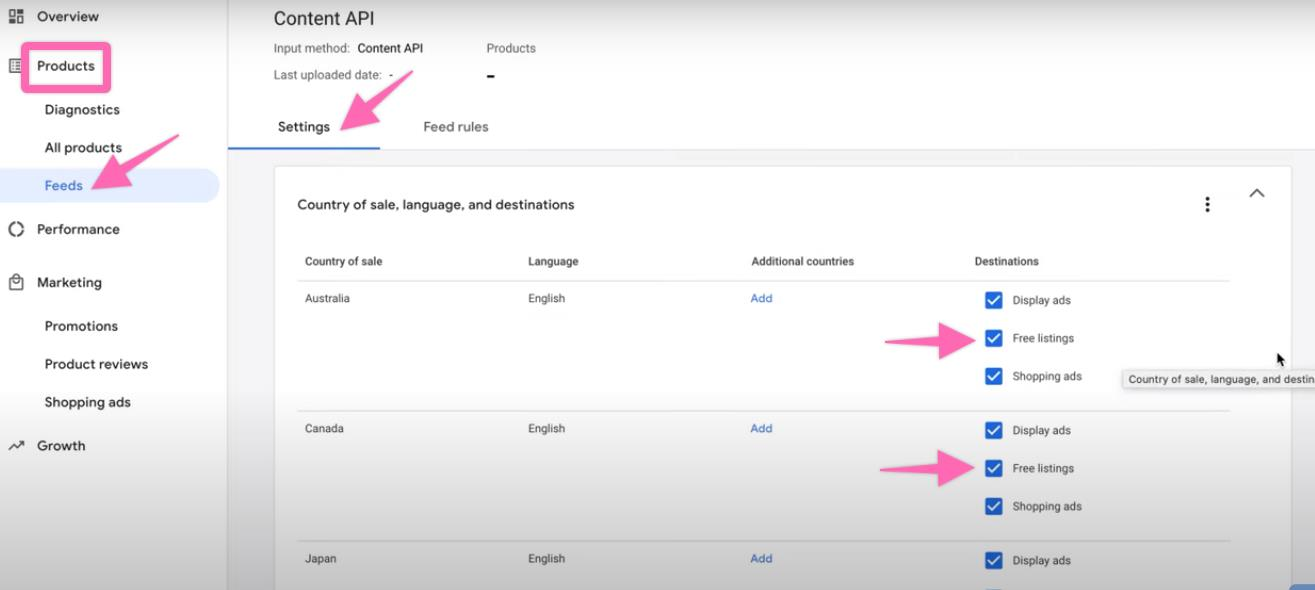Uncheck Display ads for Australia
1315x590 pixels.
tap(993, 300)
